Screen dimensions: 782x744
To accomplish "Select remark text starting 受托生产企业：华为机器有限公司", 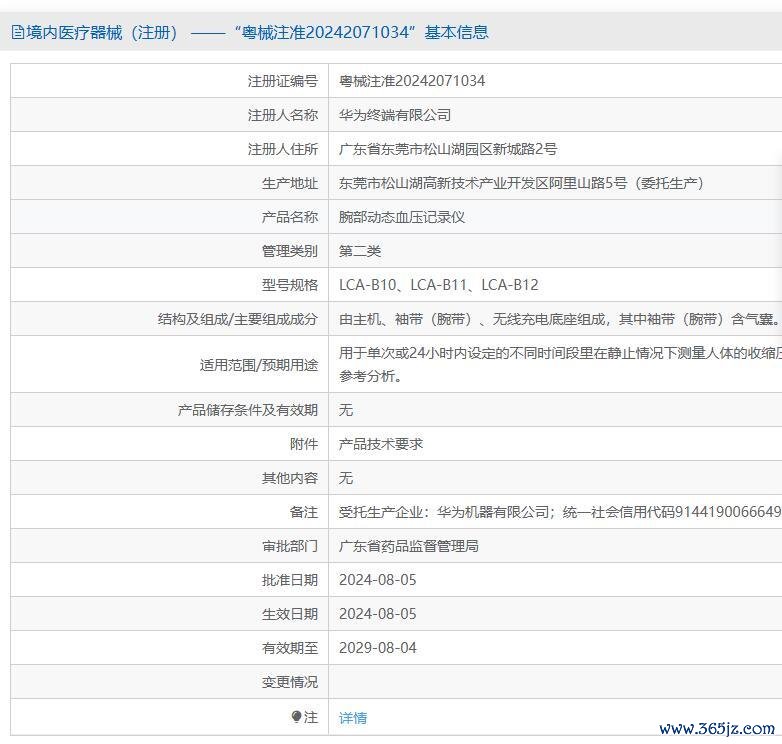I will click(x=560, y=512).
